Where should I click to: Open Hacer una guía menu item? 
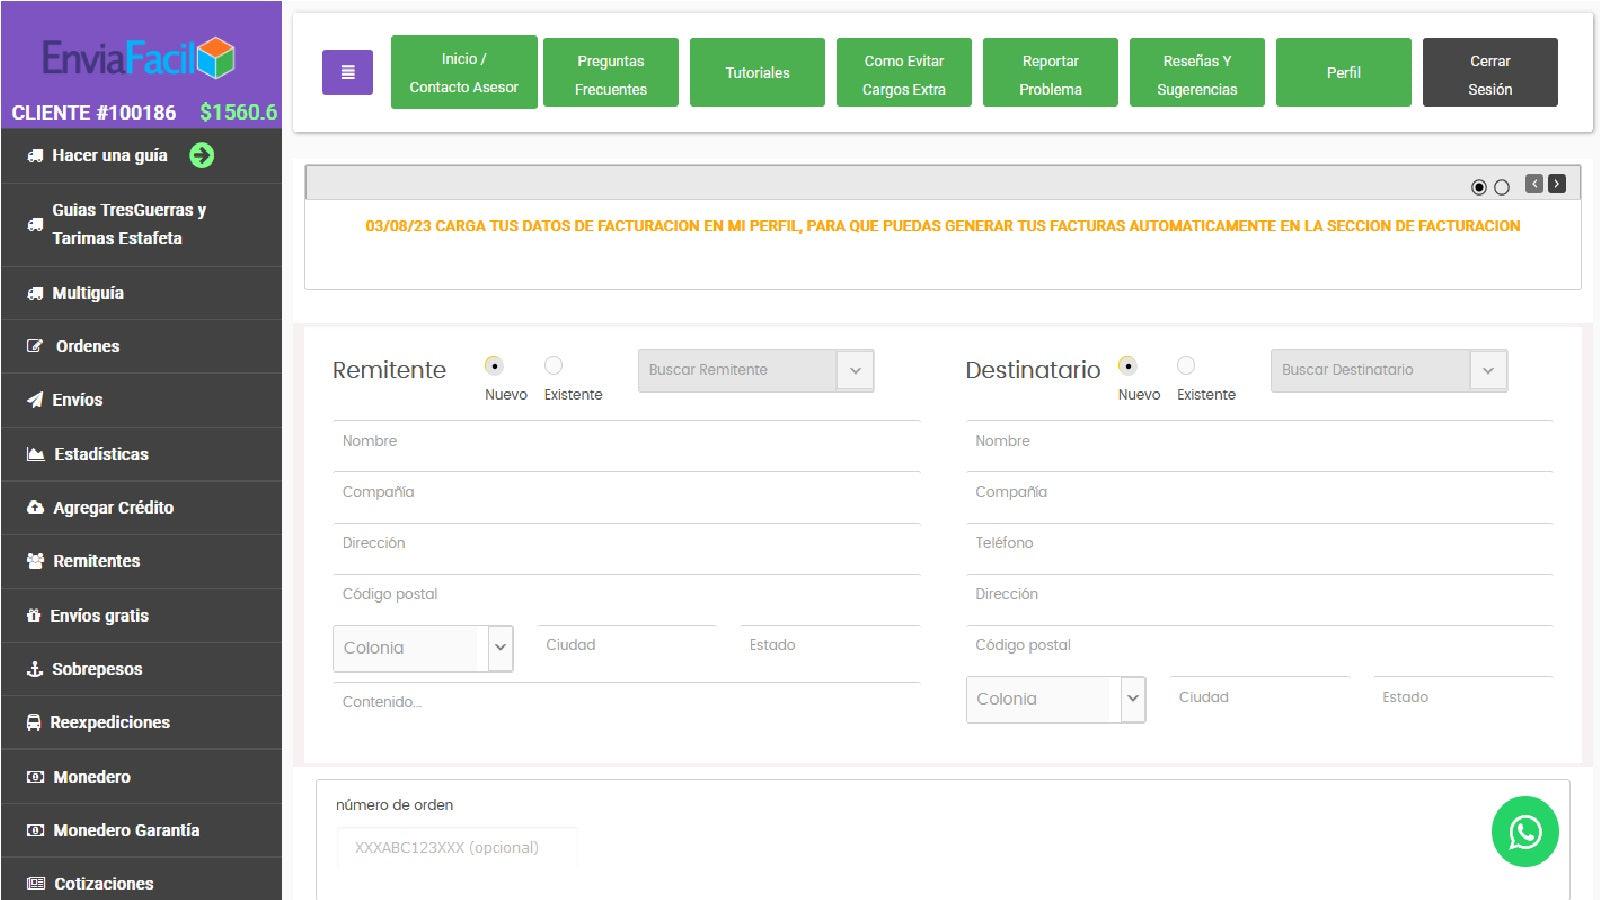(141, 155)
